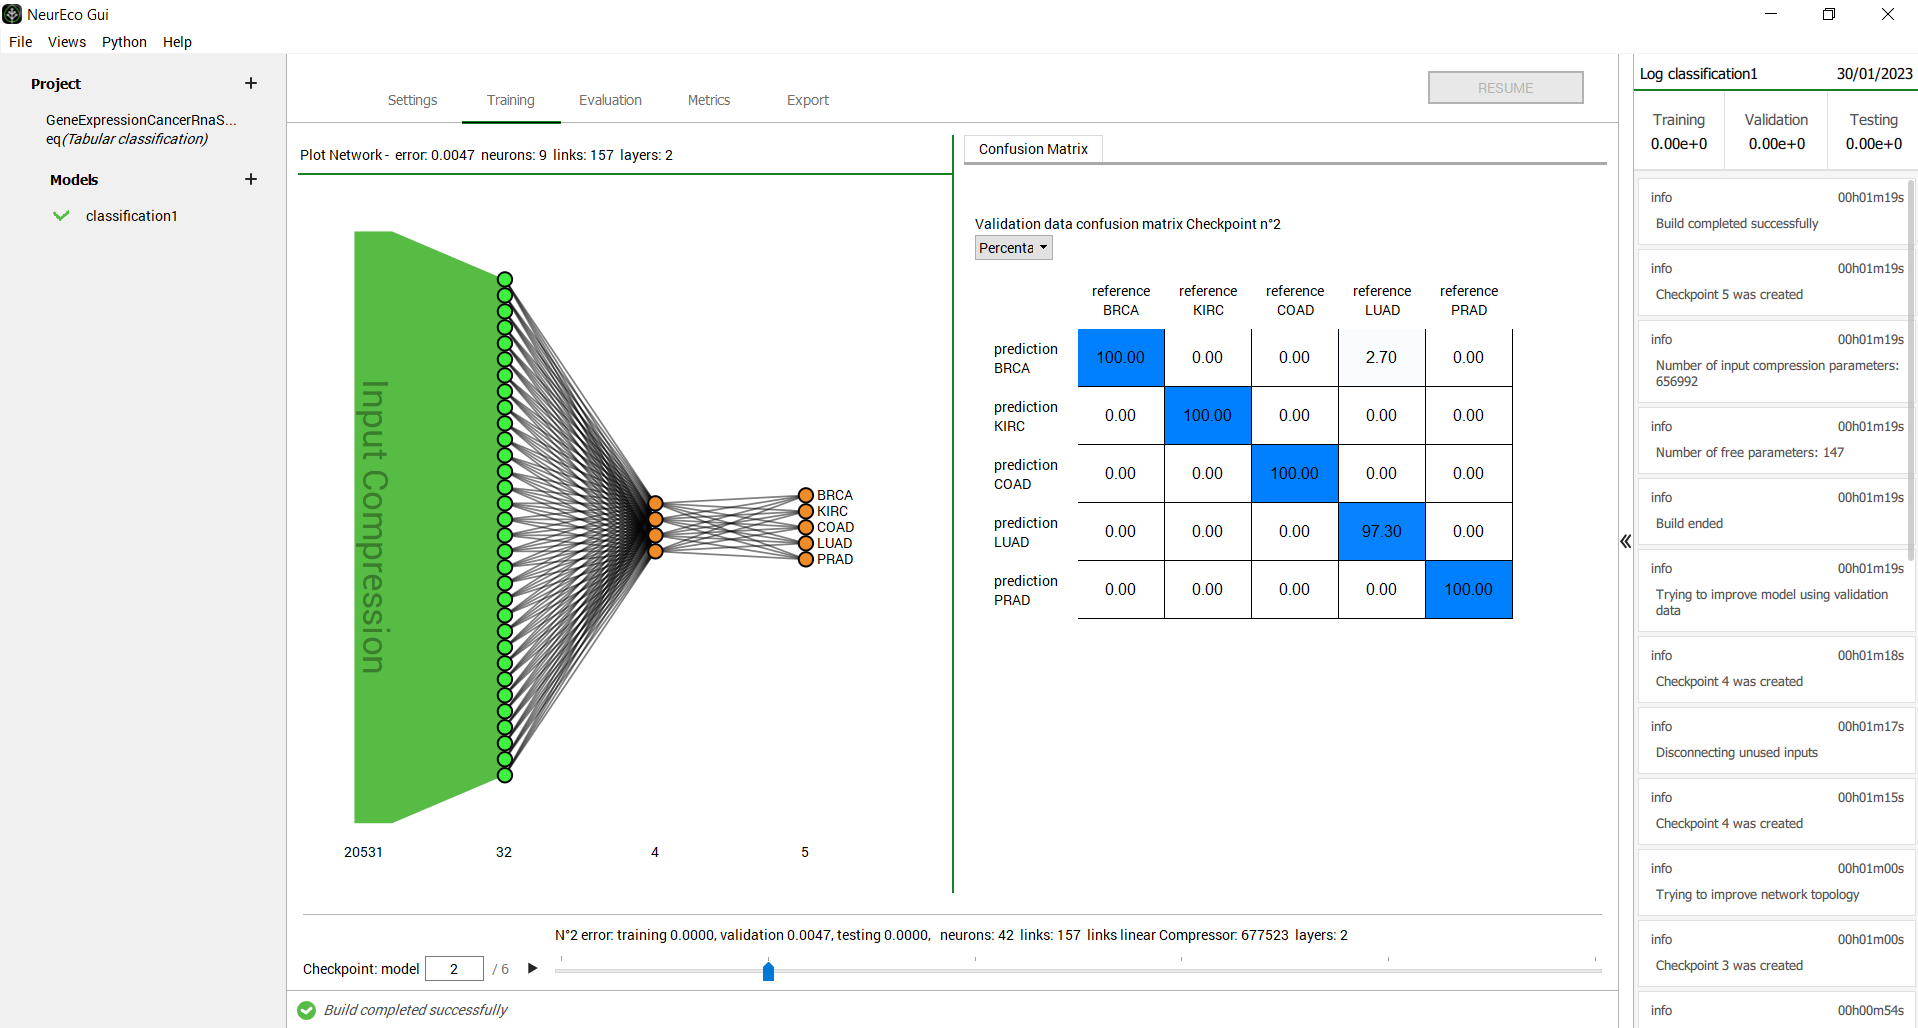Switch to the Settings tab
This screenshot has width=1918, height=1028.
pos(412,100)
